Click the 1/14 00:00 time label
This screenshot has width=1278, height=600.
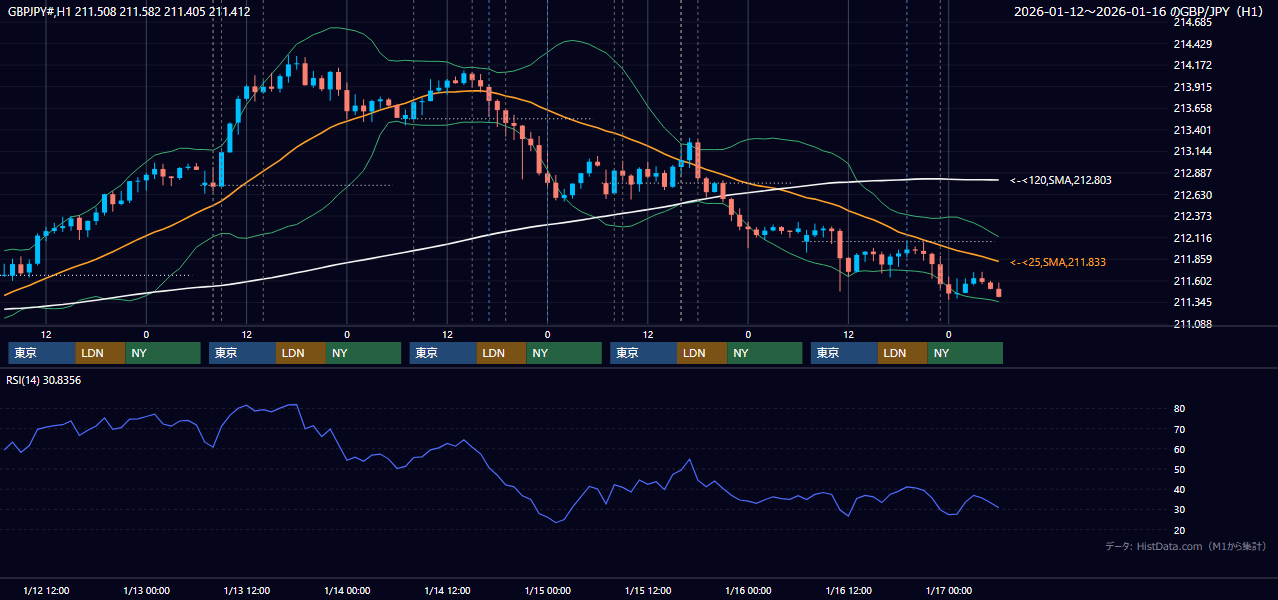click(x=347, y=591)
